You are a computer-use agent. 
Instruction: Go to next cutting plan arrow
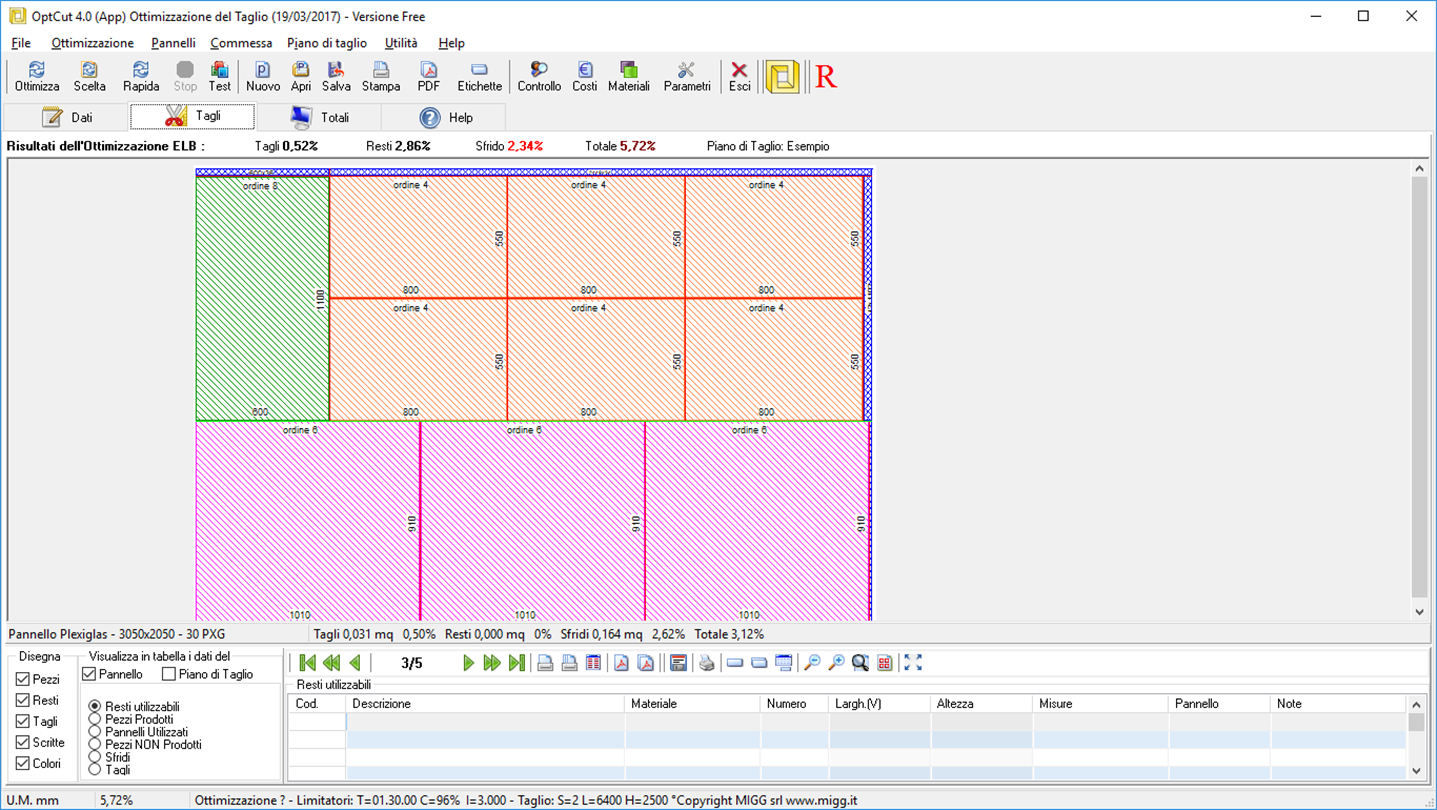click(468, 663)
